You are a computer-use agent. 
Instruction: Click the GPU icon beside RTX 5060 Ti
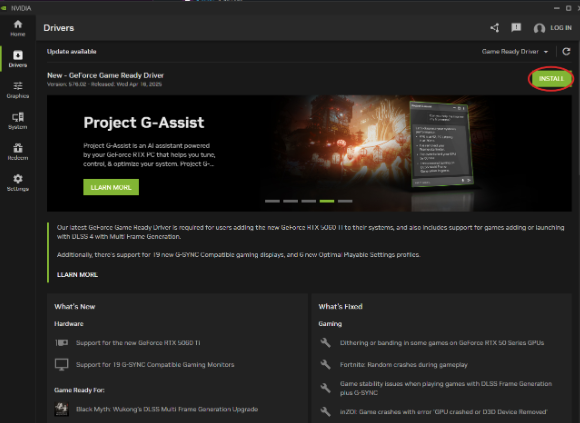click(61, 343)
